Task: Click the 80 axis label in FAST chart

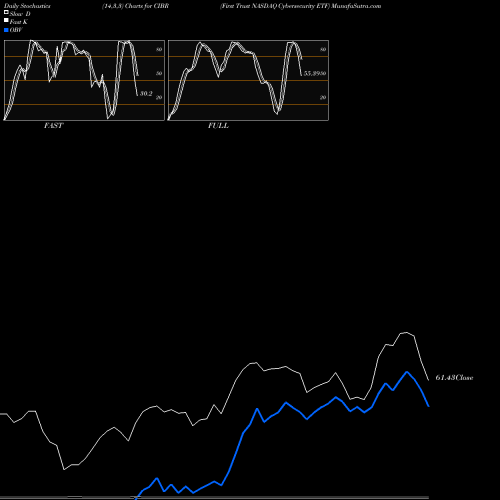Action: click(159, 49)
